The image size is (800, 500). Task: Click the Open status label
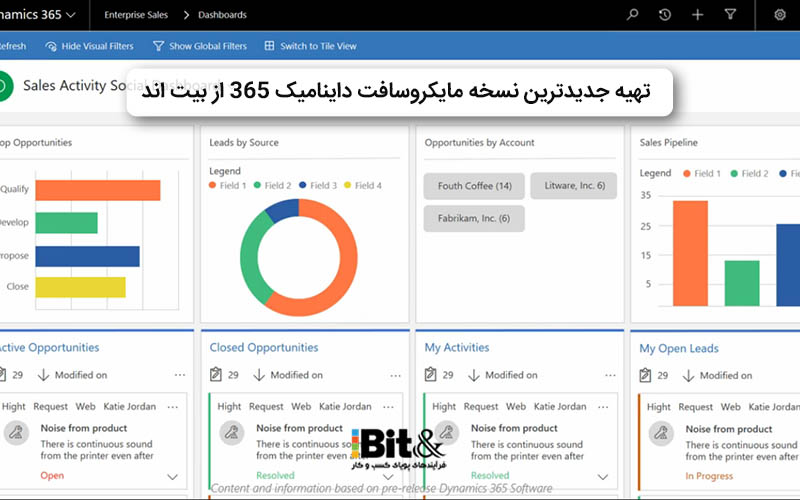(52, 476)
